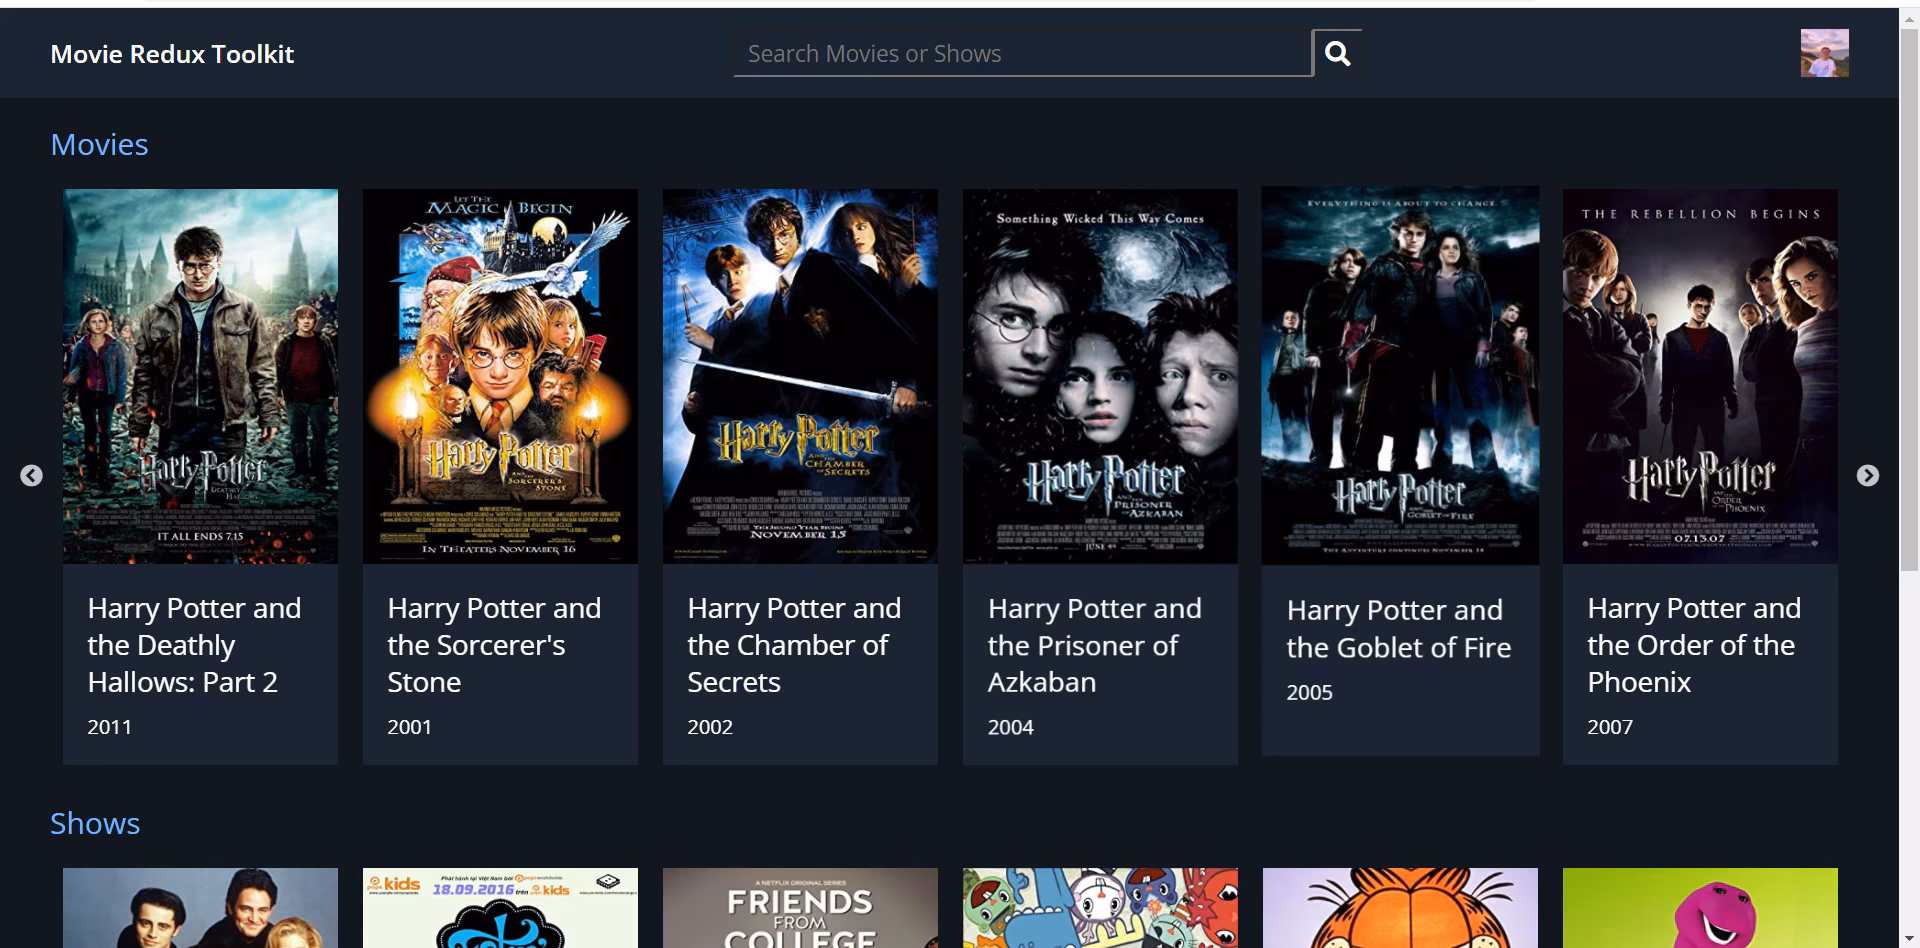Open Deathly Hallows: Part 2 poster

200,376
